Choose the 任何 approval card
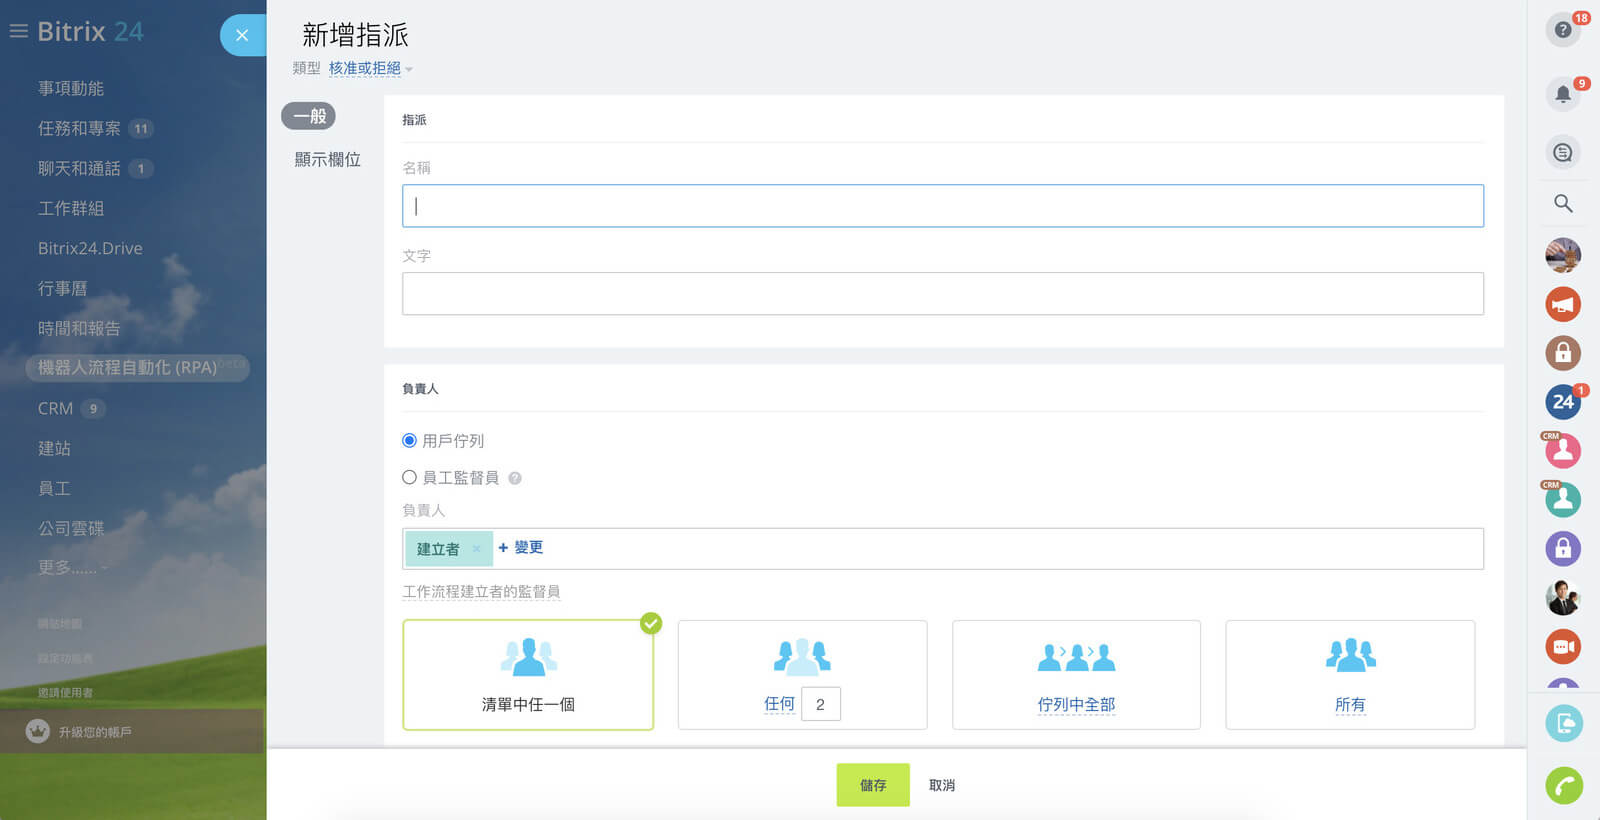This screenshot has height=820, width=1600. pyautogui.click(x=802, y=675)
